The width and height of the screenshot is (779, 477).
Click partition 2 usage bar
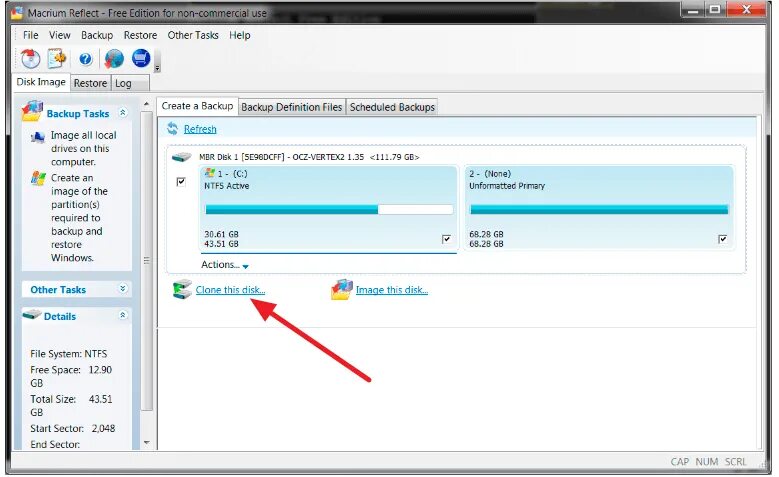coord(599,209)
